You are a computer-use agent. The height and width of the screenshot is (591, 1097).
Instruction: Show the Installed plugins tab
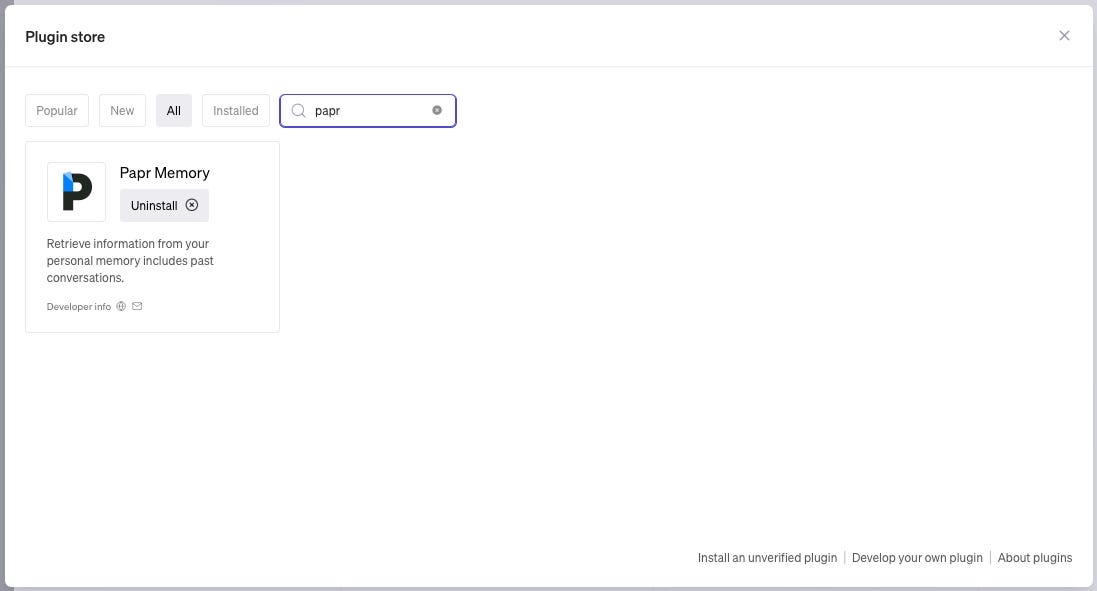click(236, 111)
